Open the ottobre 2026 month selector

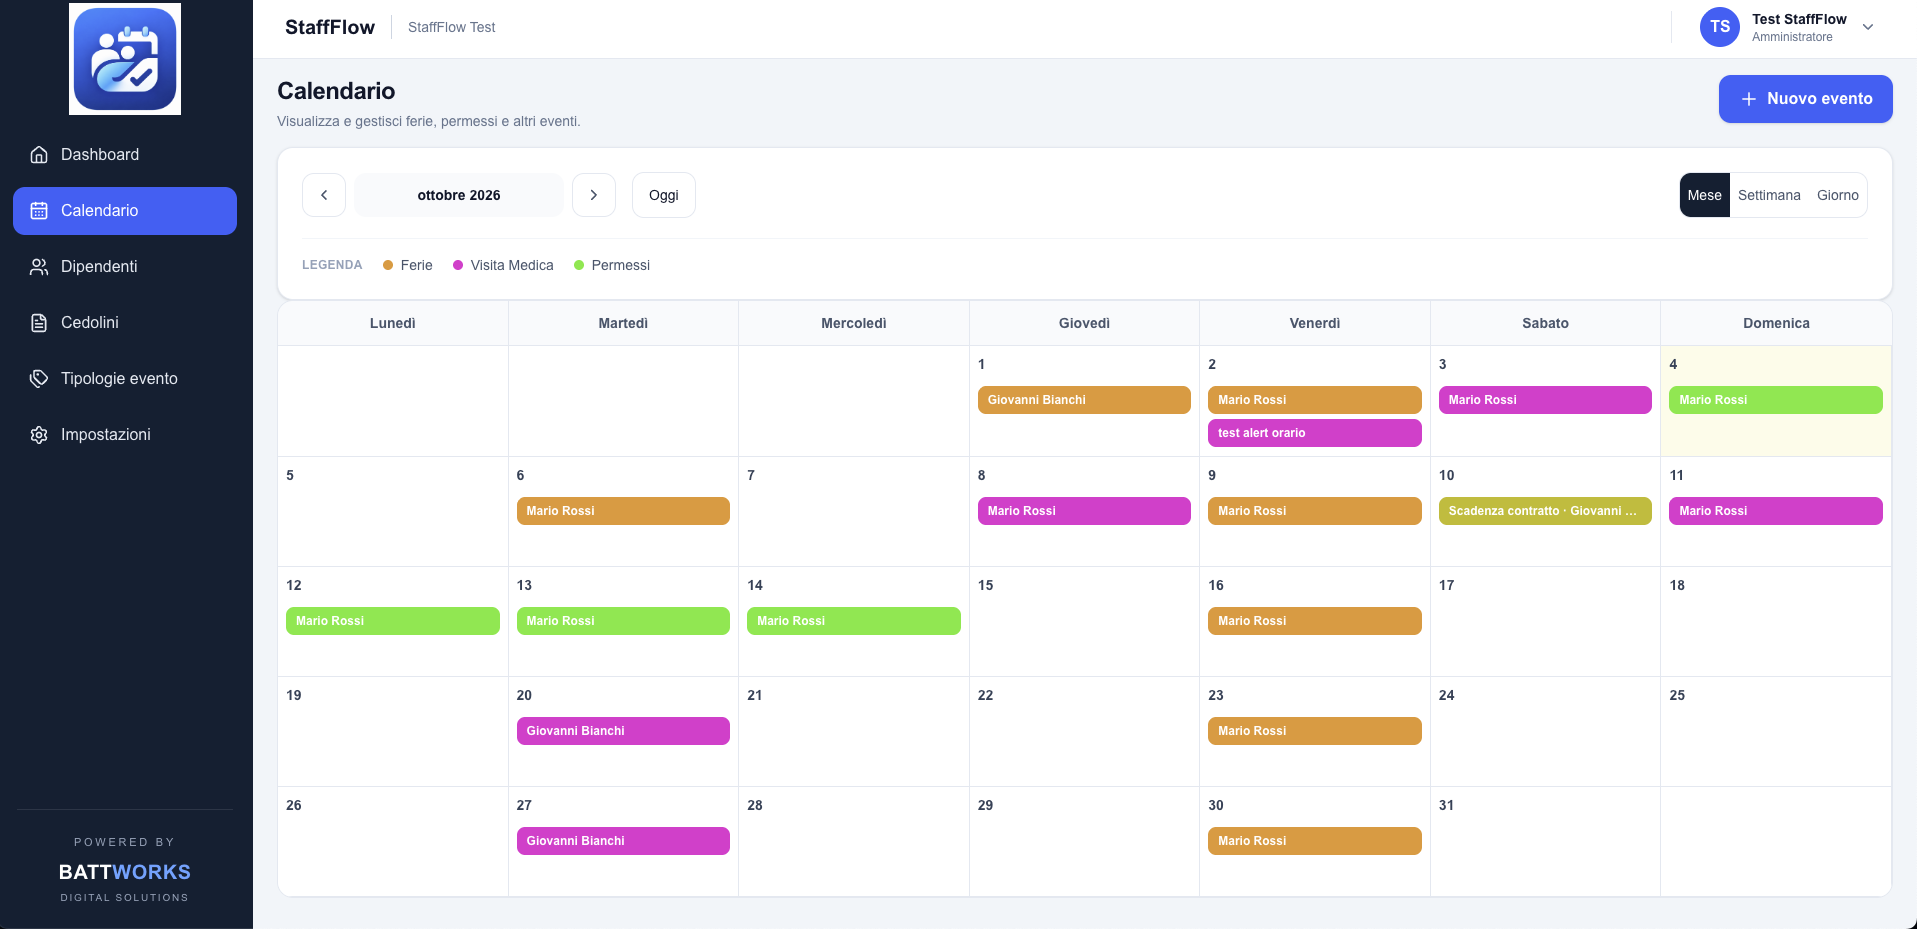(459, 195)
